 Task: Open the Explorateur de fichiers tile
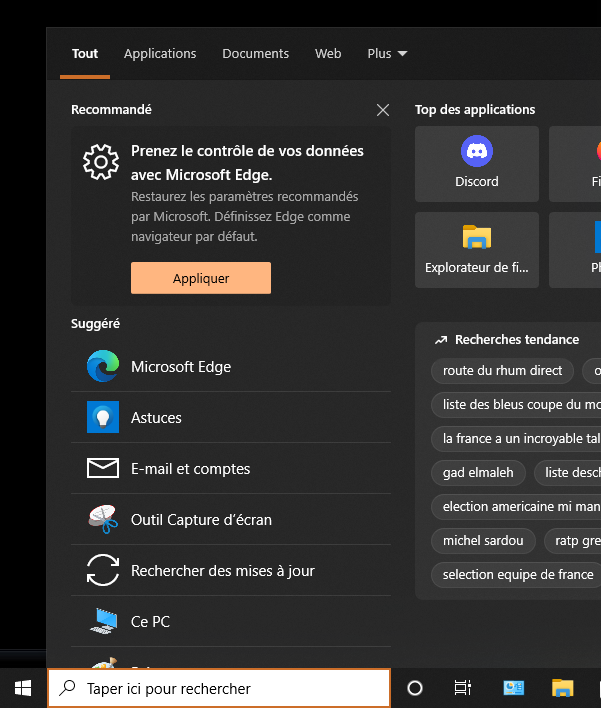click(x=476, y=249)
